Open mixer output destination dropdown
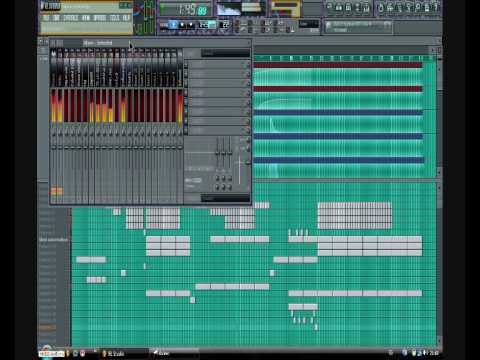 (225, 198)
